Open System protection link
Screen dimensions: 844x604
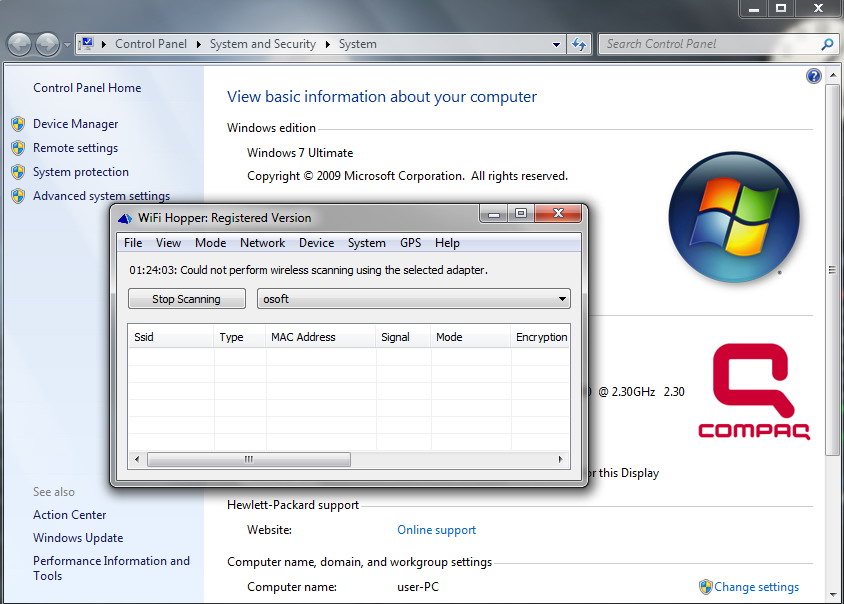coord(81,172)
